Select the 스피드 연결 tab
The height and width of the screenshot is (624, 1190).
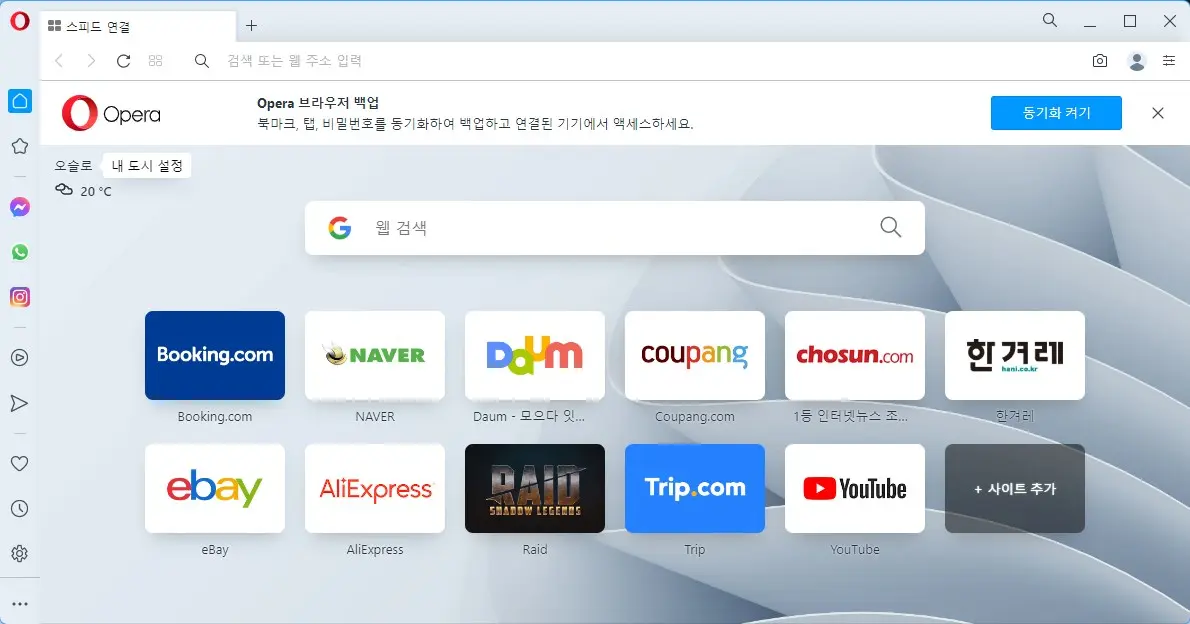138,27
